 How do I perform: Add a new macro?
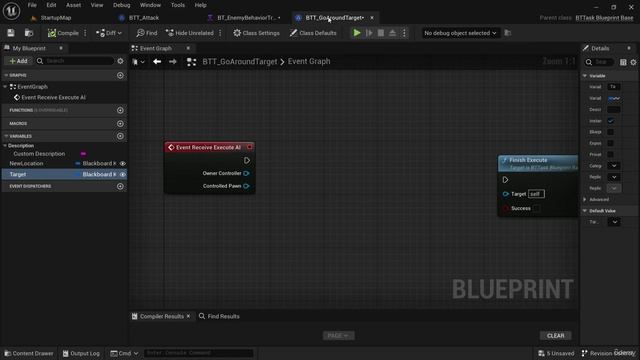pos(120,123)
